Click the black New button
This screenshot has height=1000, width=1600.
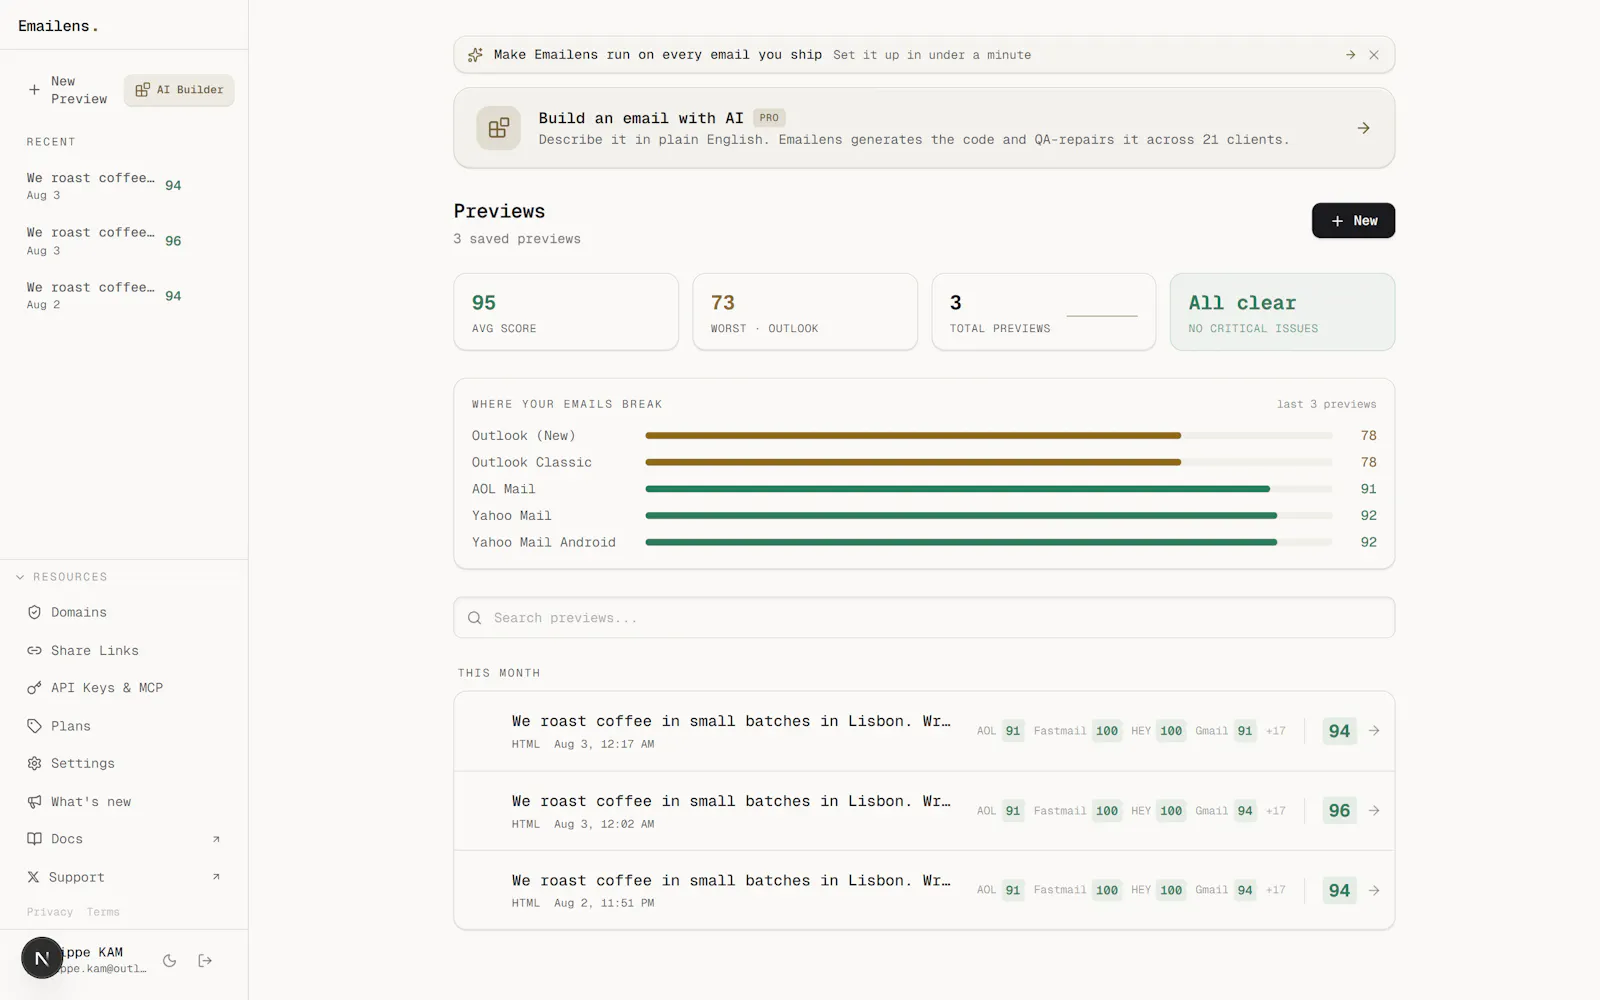pos(1353,221)
